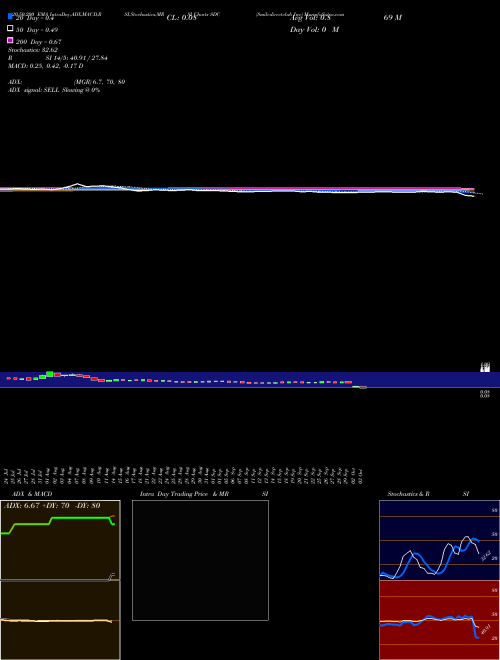Open the ADX & MACD panel title
This screenshot has height=660, width=500.
(x=32, y=494)
